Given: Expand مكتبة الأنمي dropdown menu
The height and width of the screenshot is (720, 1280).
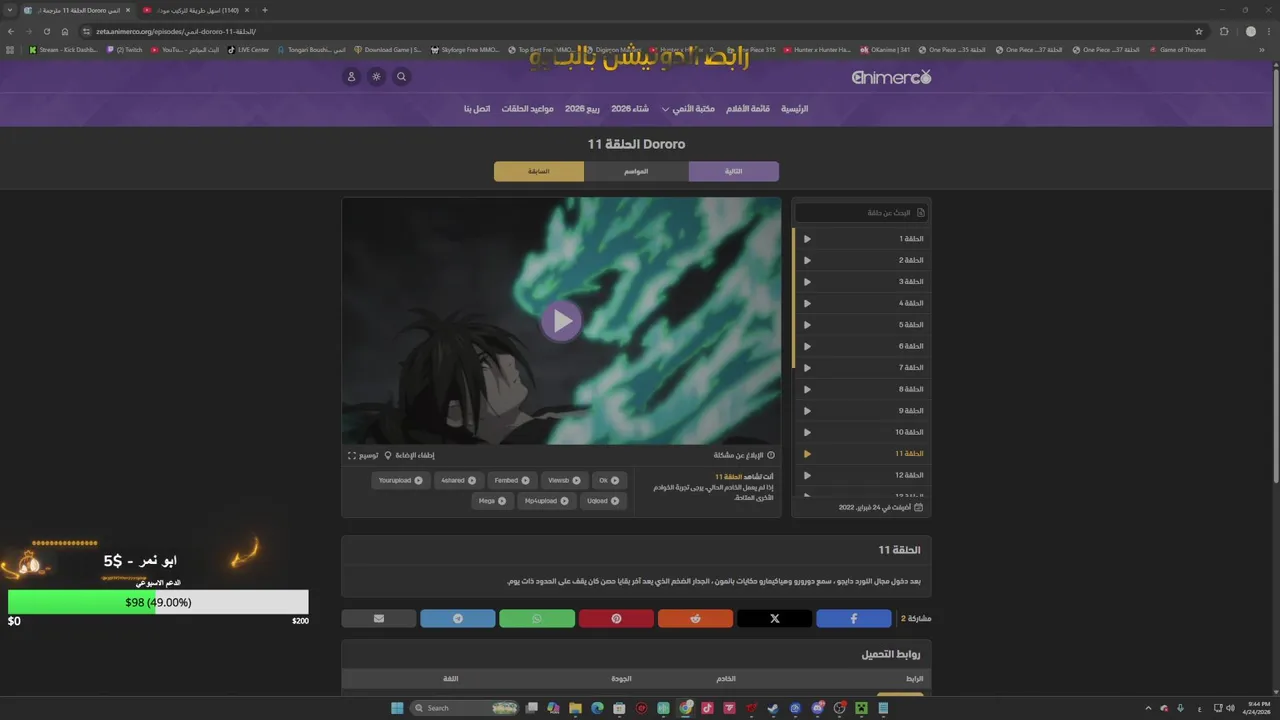Looking at the screenshot, I should point(688,108).
